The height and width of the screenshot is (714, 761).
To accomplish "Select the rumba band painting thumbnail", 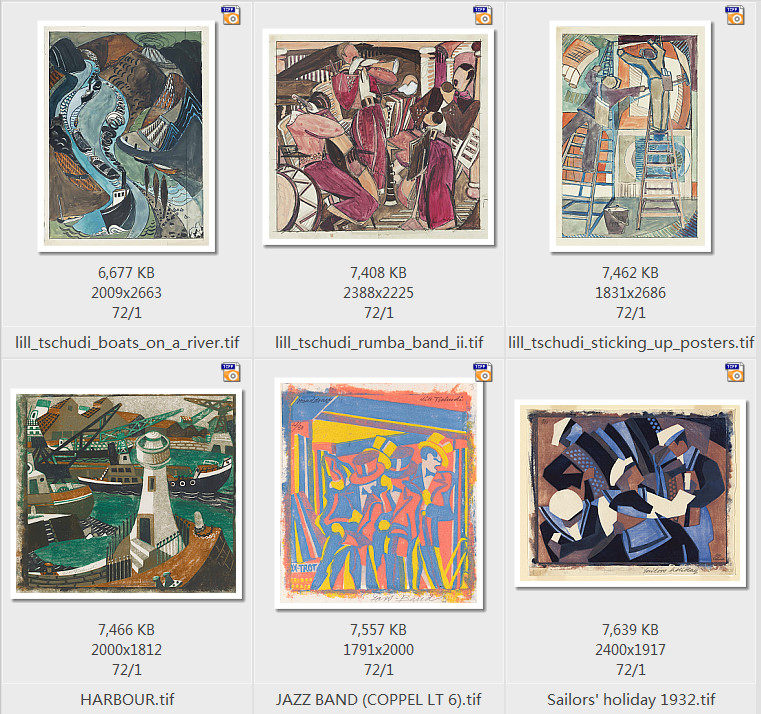I will 379,137.
